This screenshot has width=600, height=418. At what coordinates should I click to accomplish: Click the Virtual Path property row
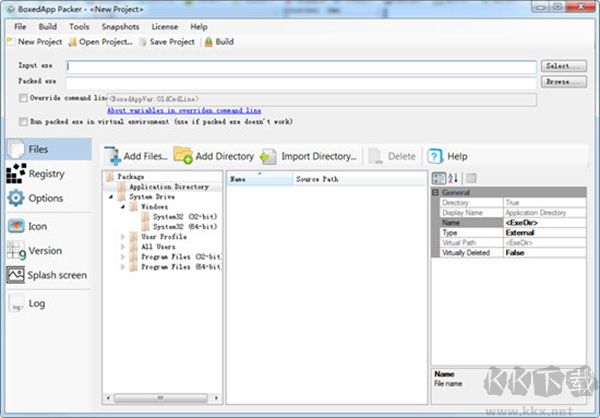[513, 243]
